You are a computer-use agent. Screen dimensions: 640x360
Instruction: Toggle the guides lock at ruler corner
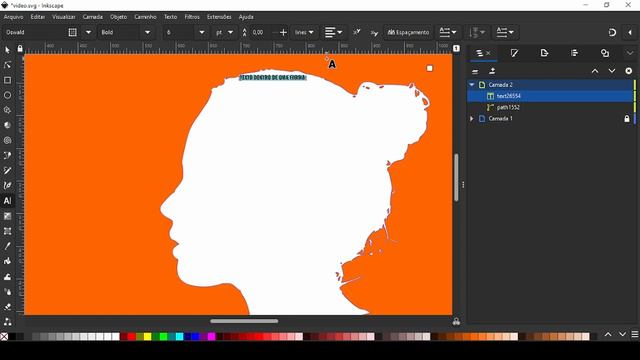(20, 49)
